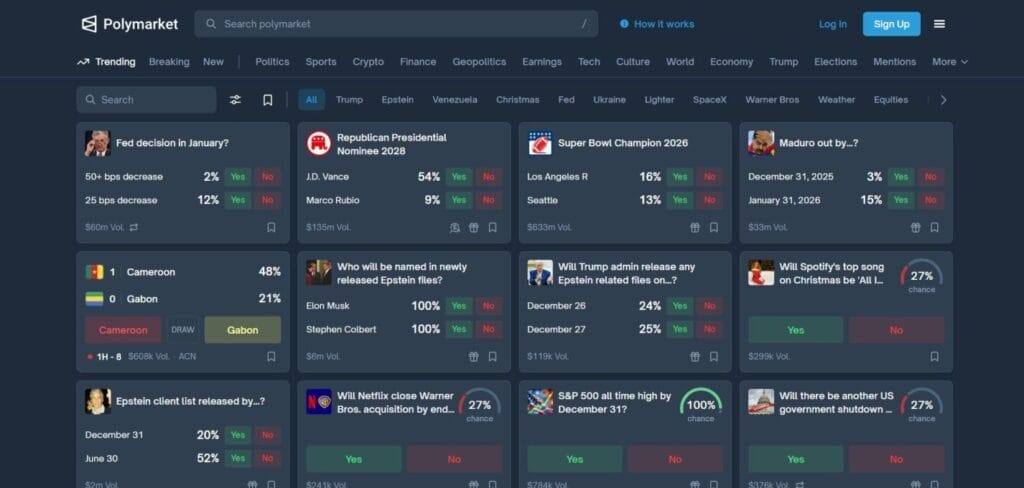The width and height of the screenshot is (1024, 488).
Task: Click gift icon on Super Bowl Champion card
Action: (x=695, y=227)
